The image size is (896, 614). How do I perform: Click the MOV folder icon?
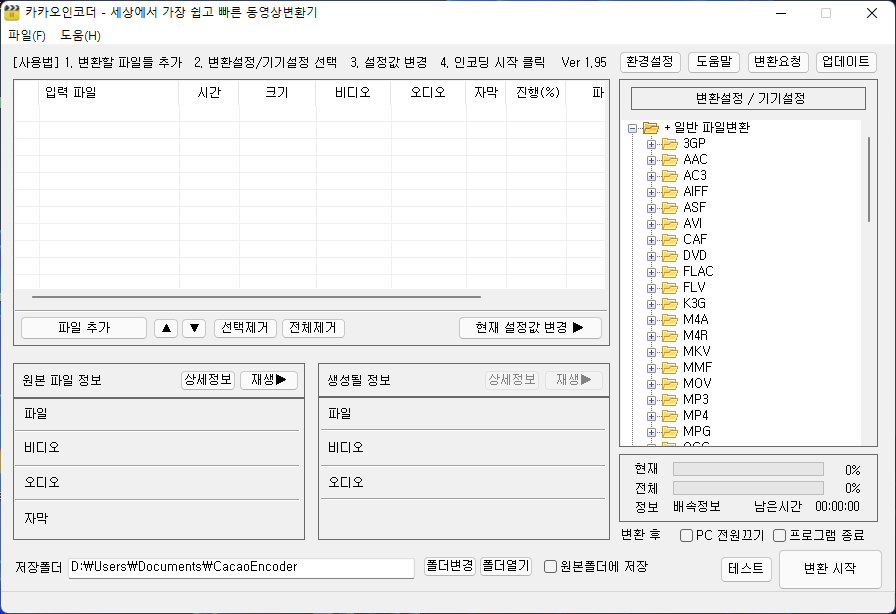pyautogui.click(x=670, y=384)
